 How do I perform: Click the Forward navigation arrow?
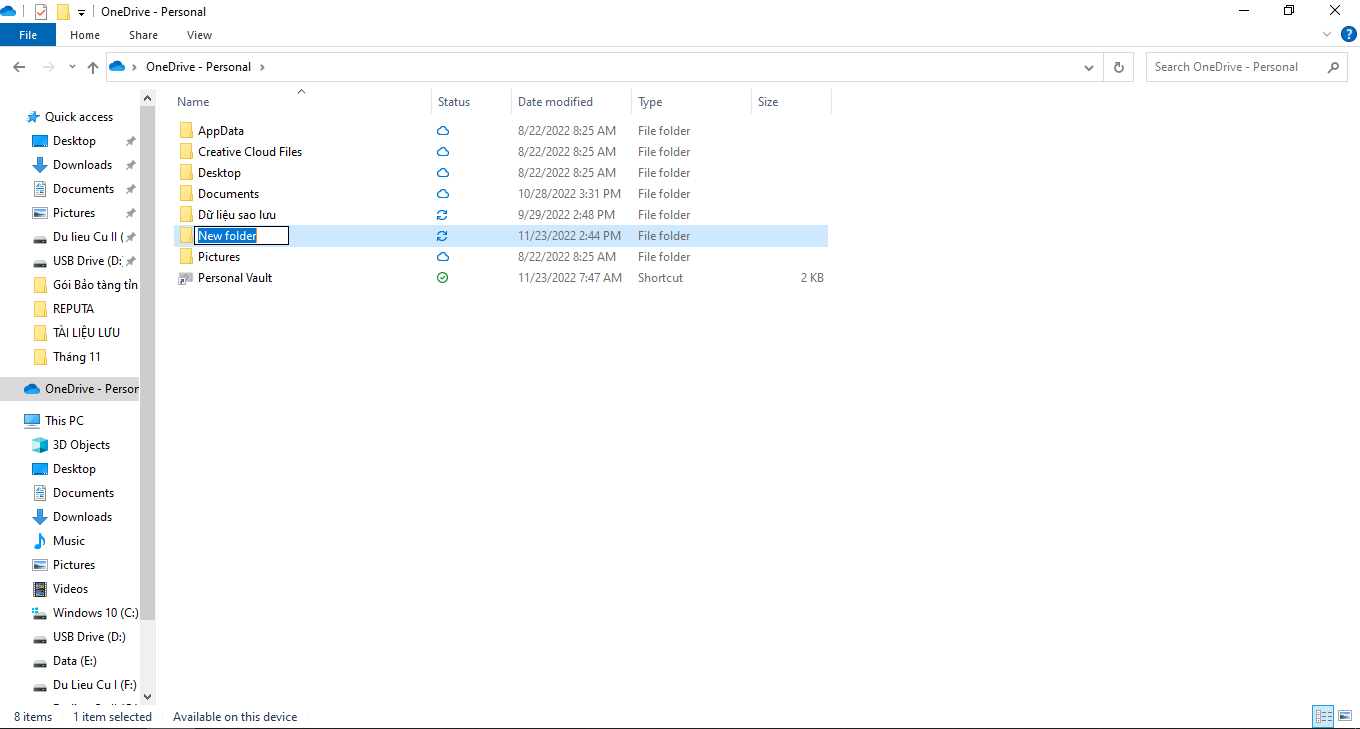click(x=48, y=67)
